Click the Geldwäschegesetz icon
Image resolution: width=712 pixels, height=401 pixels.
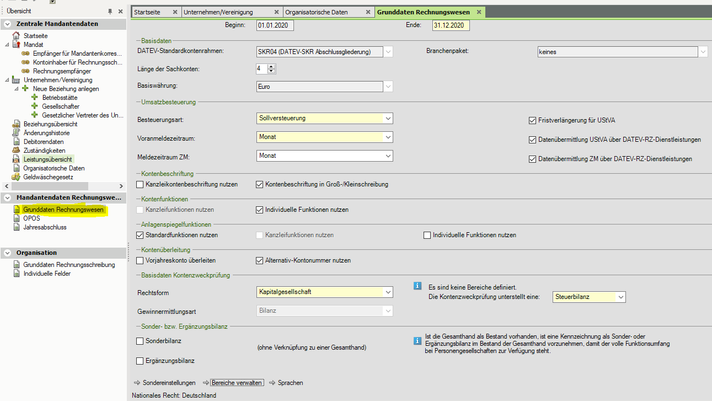click(16, 177)
